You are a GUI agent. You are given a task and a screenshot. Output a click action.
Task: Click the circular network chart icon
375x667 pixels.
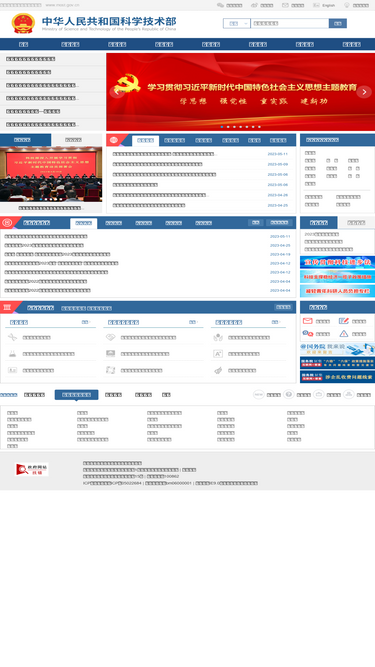point(349,394)
